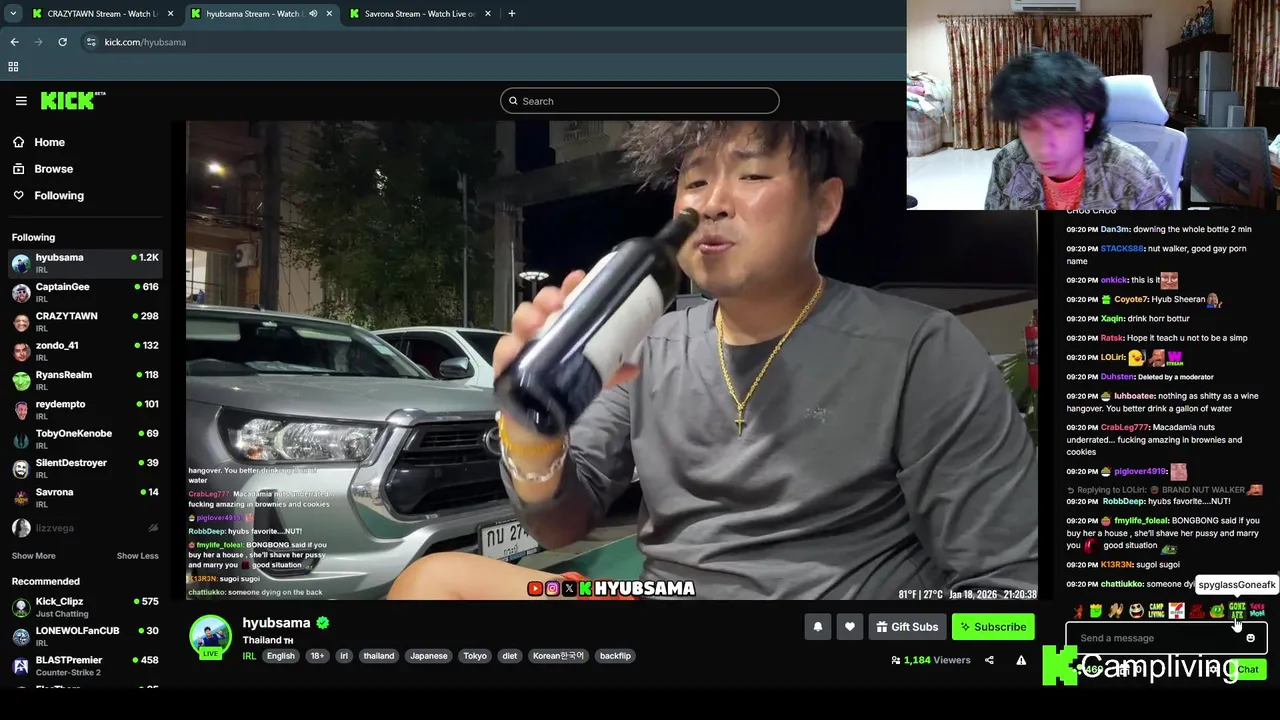This screenshot has height=720, width=1280.
Task: Click the green Chat send button
Action: pos(1247,669)
